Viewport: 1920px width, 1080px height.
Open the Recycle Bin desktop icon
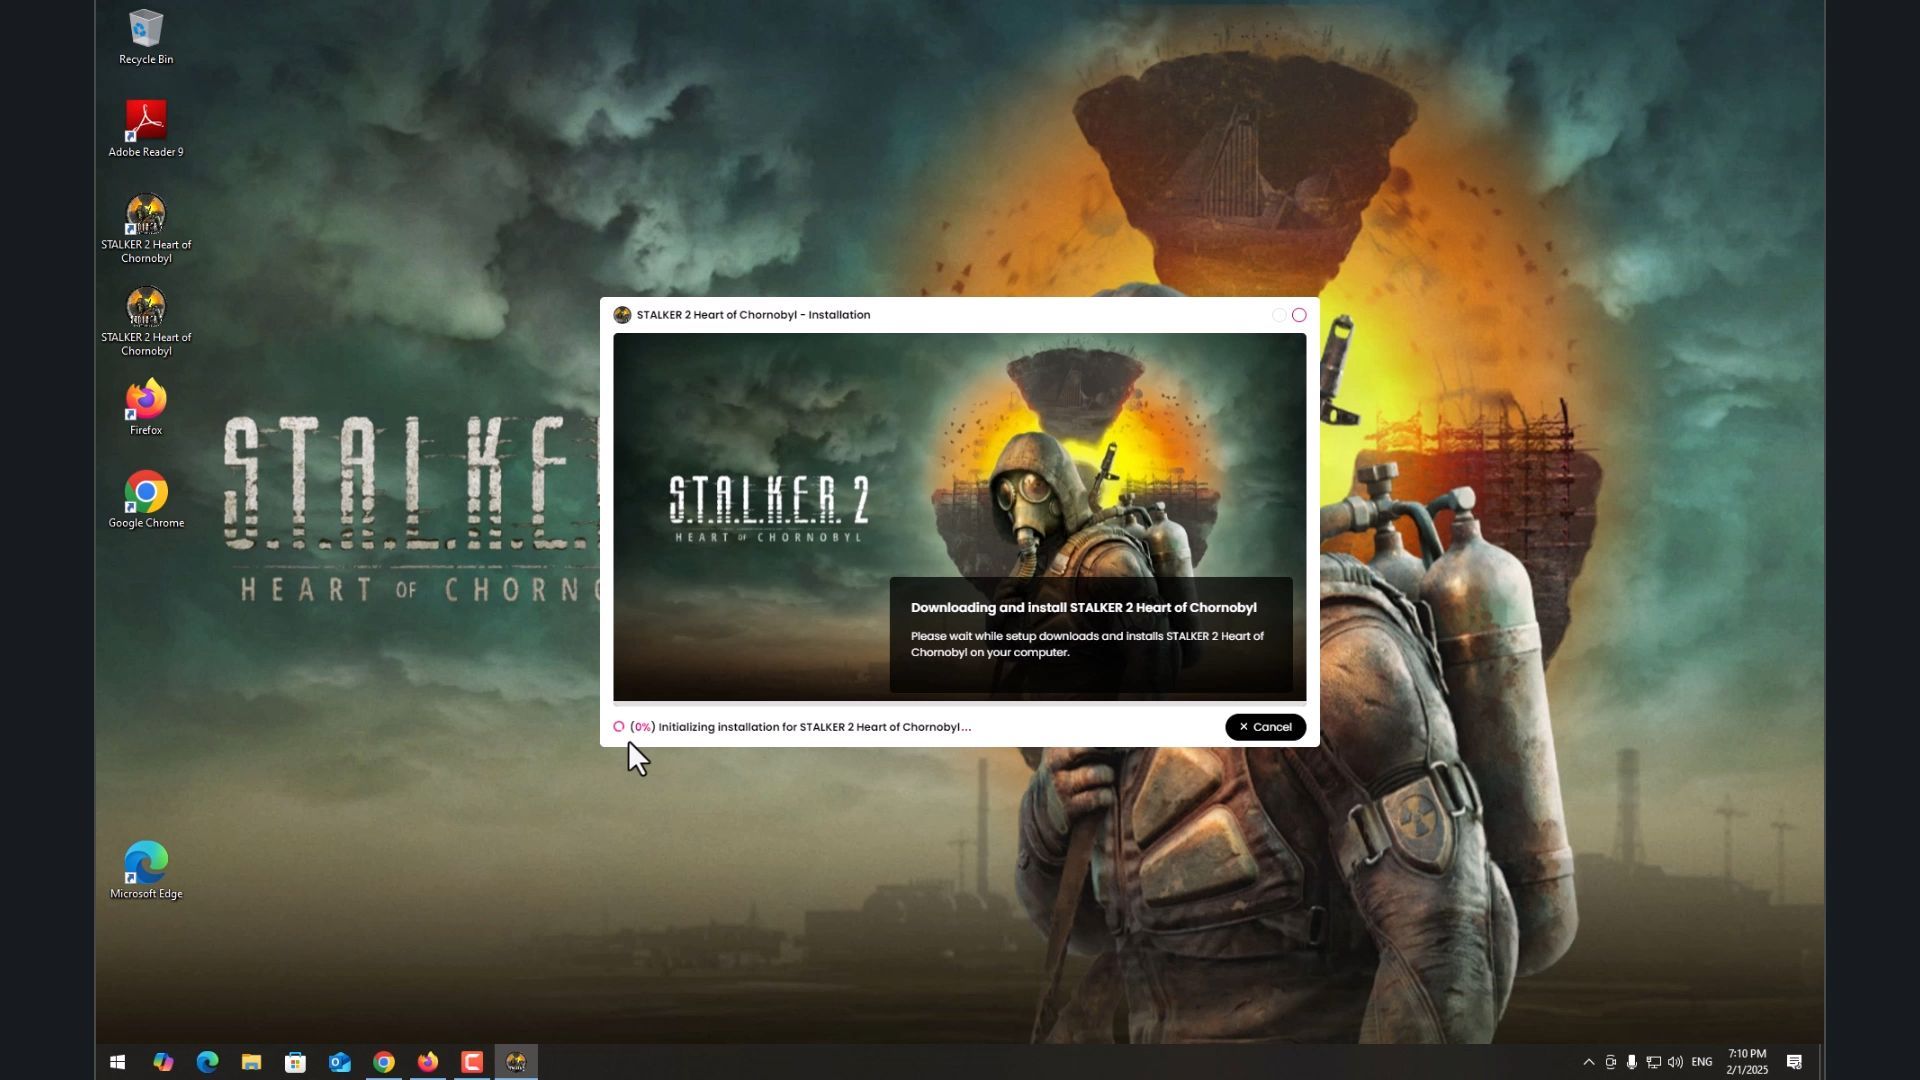click(146, 37)
